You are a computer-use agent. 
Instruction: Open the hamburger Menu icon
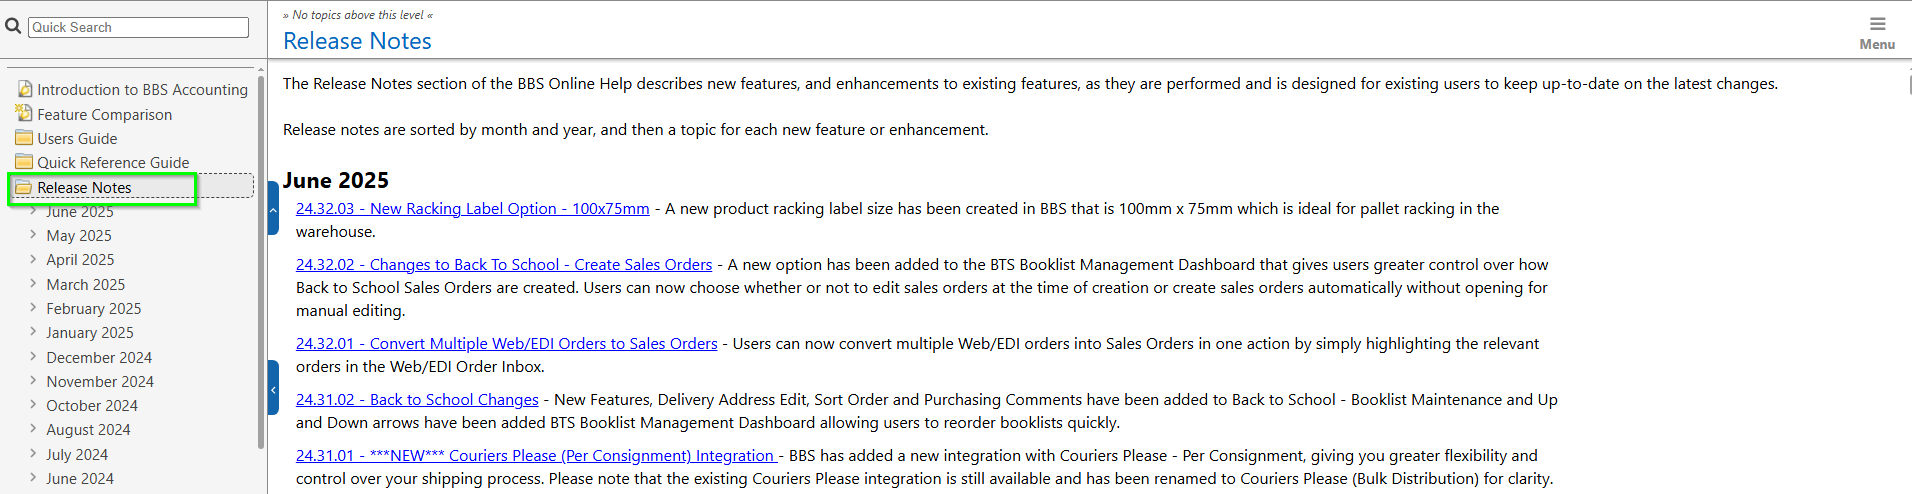1877,24
